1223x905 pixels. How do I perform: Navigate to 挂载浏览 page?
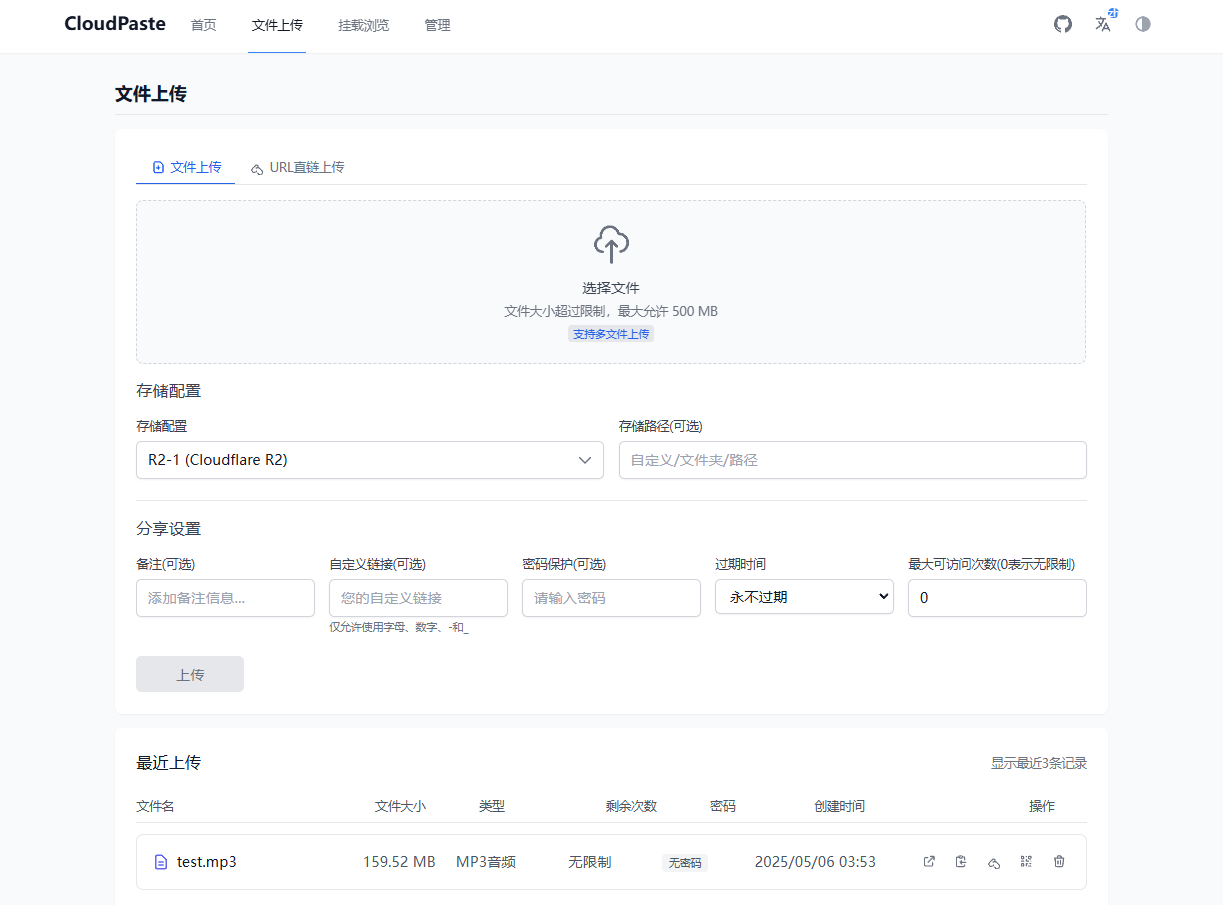tap(363, 25)
